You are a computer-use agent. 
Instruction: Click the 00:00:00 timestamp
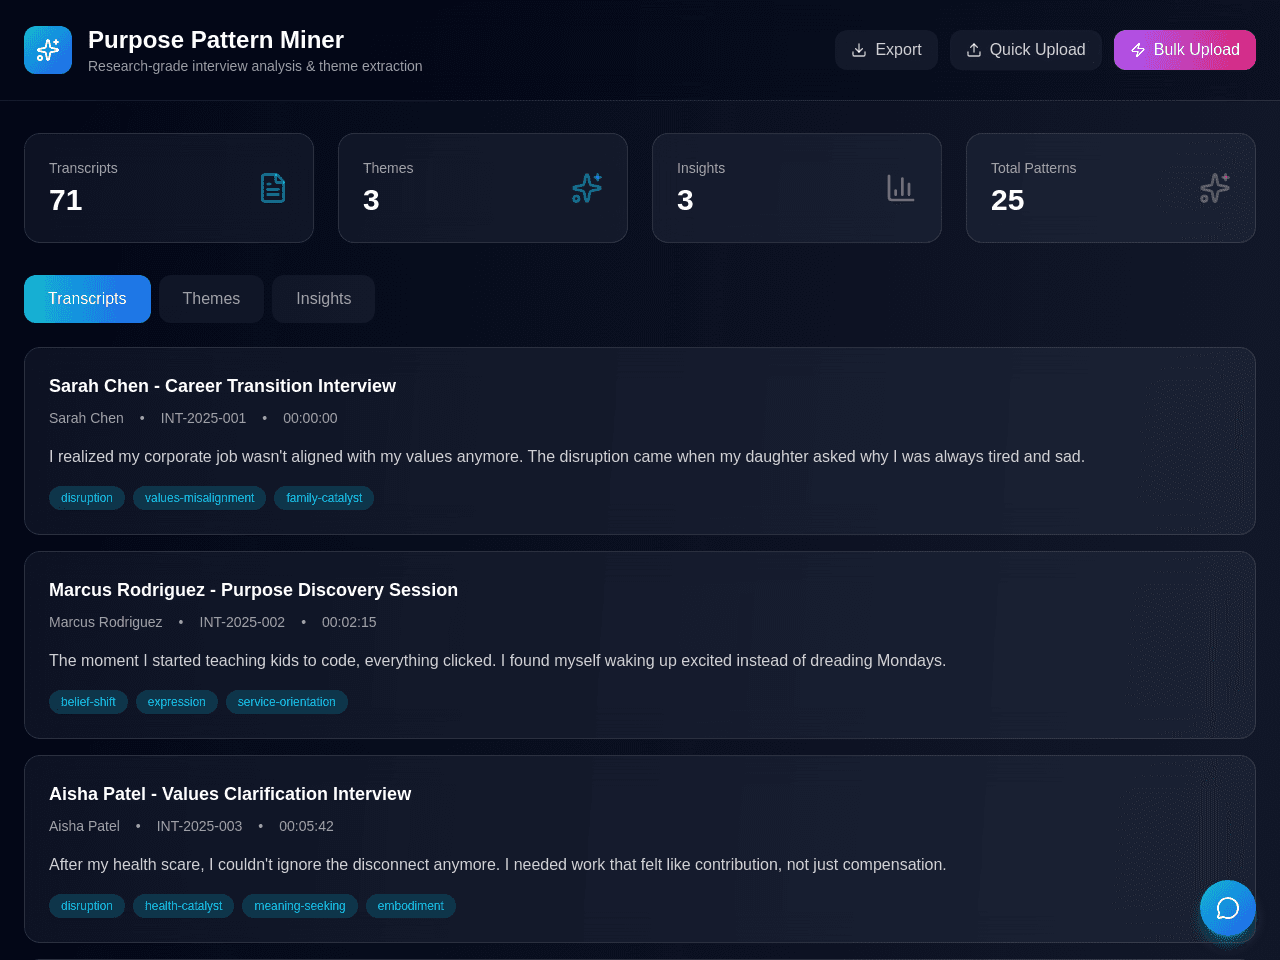tap(310, 418)
